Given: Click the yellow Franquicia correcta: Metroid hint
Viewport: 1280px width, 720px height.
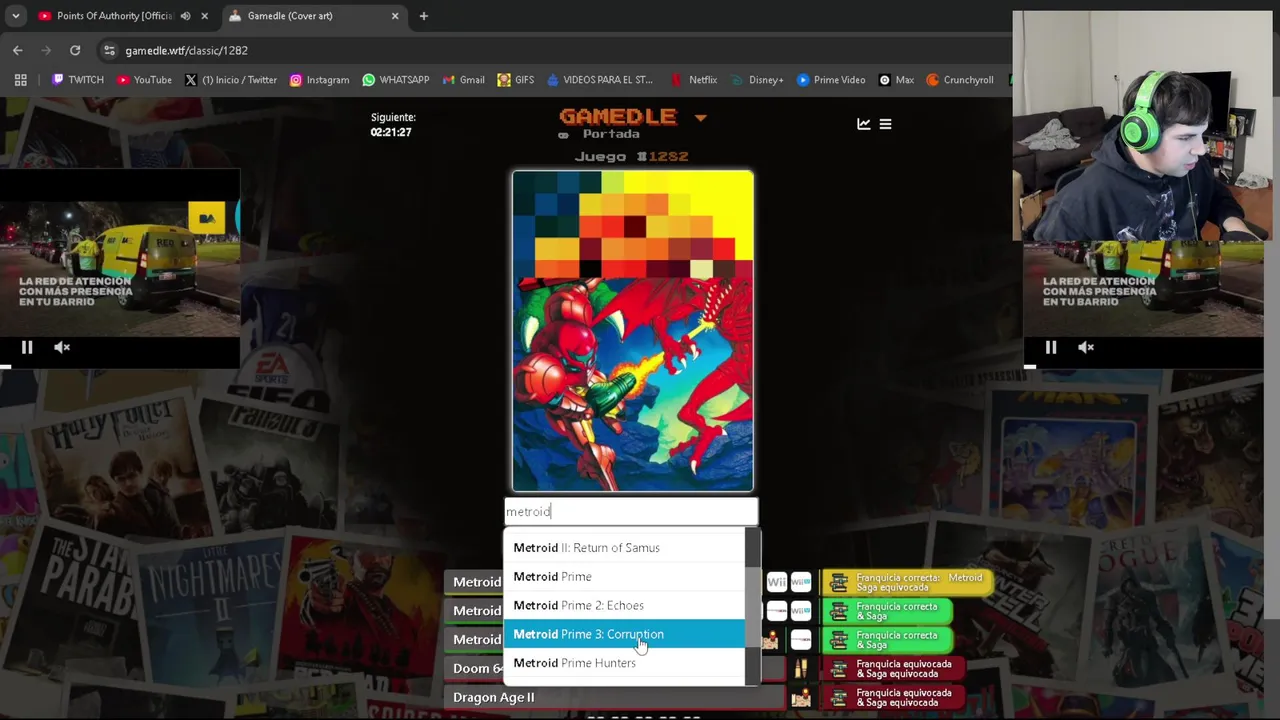Looking at the screenshot, I should [908, 582].
